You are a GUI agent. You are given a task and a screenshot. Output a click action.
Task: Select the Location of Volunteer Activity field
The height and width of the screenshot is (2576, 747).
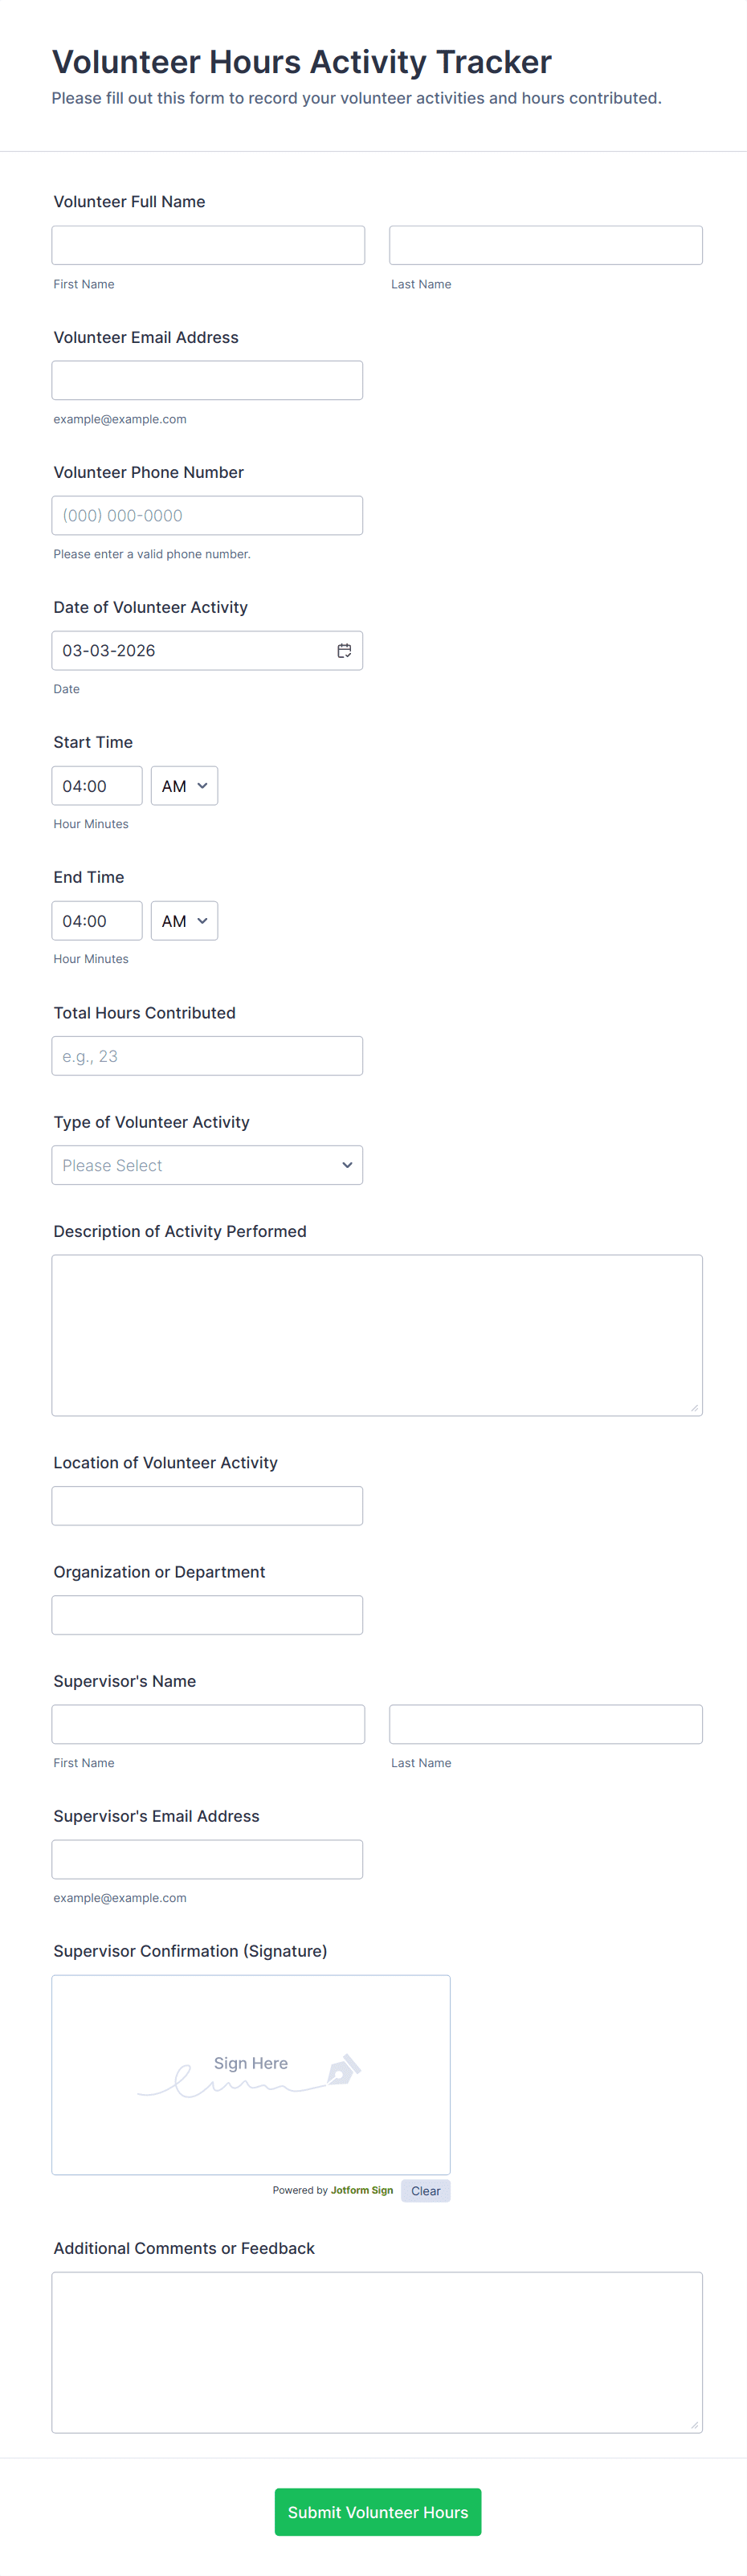207,1505
